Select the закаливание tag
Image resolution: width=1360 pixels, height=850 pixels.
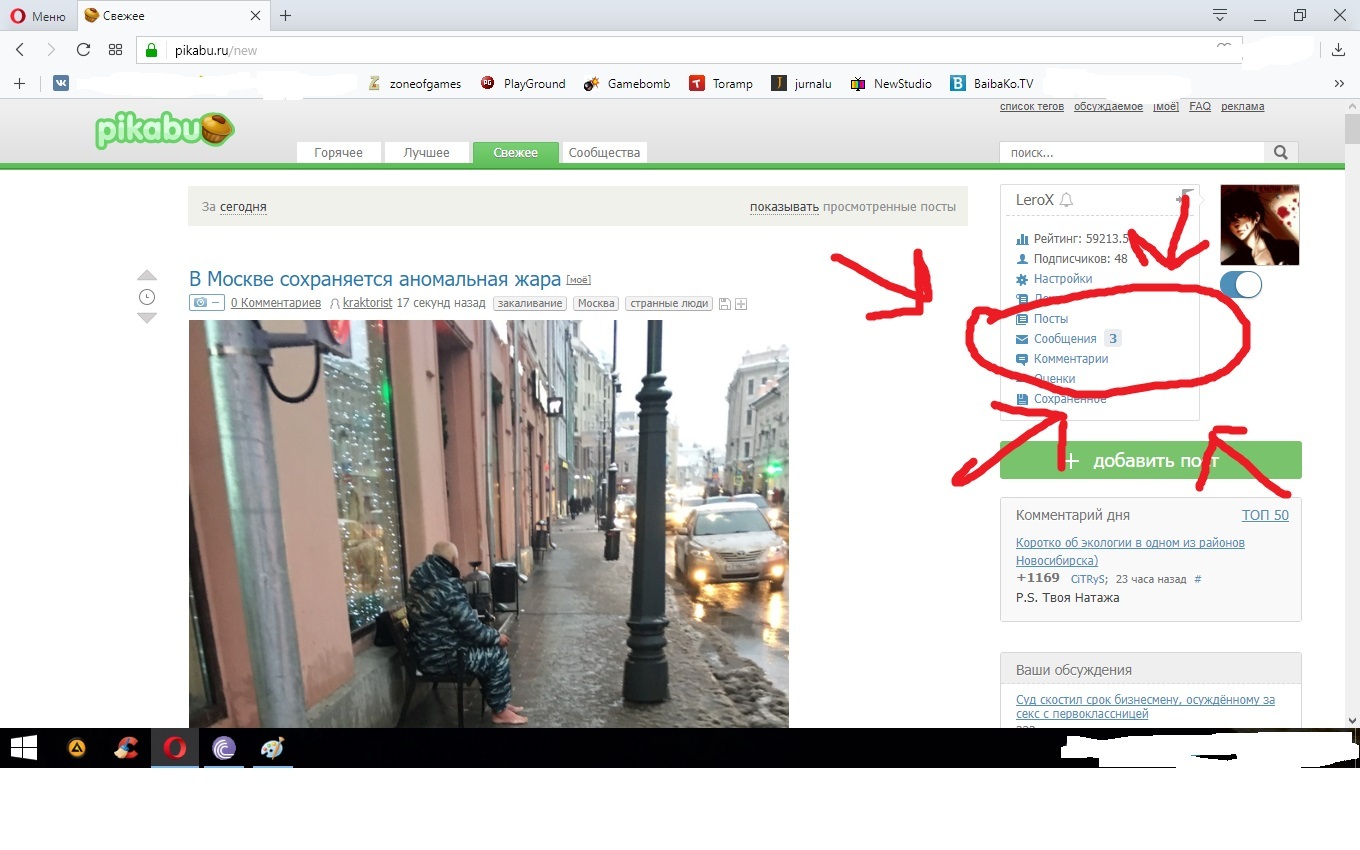(530, 303)
